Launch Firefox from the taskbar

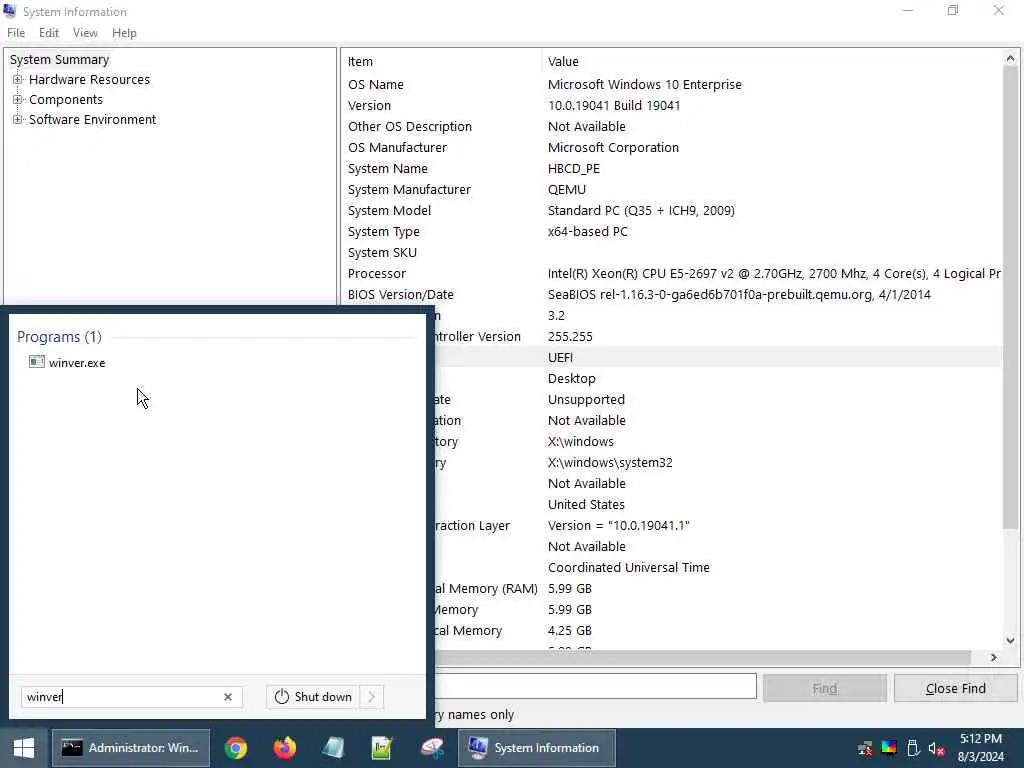tap(284, 748)
